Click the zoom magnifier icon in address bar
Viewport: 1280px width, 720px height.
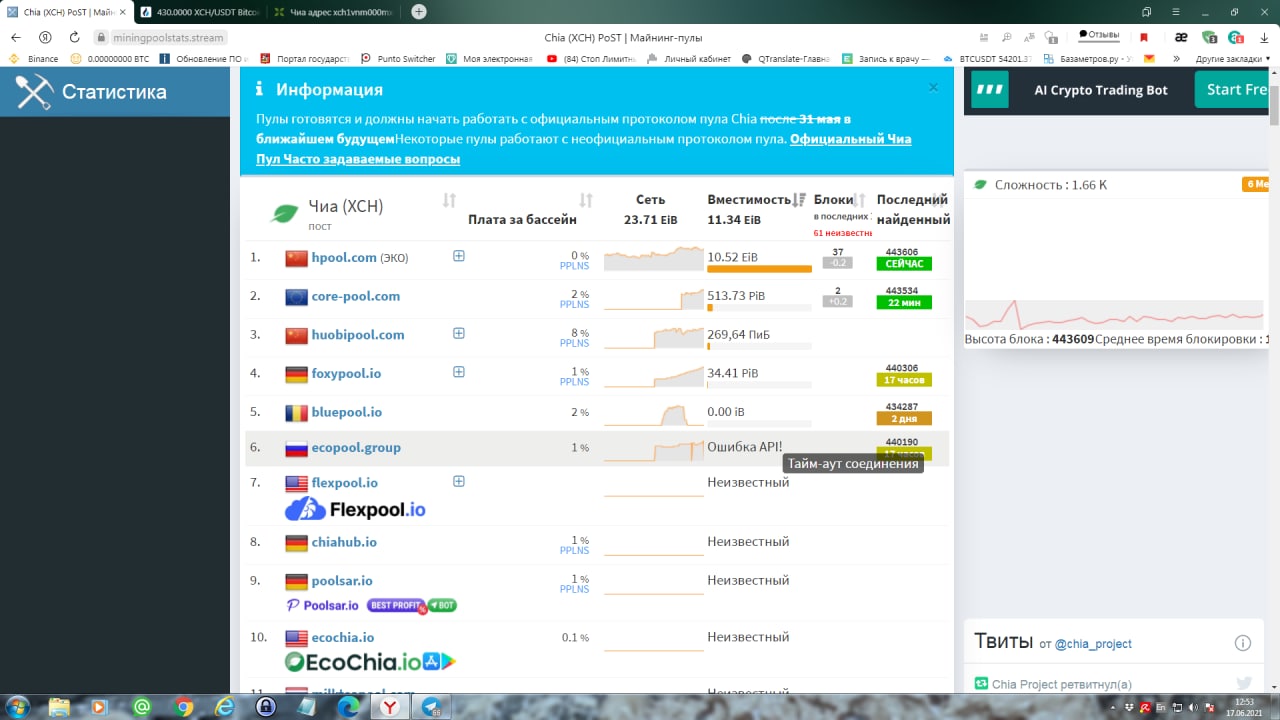coord(1005,37)
